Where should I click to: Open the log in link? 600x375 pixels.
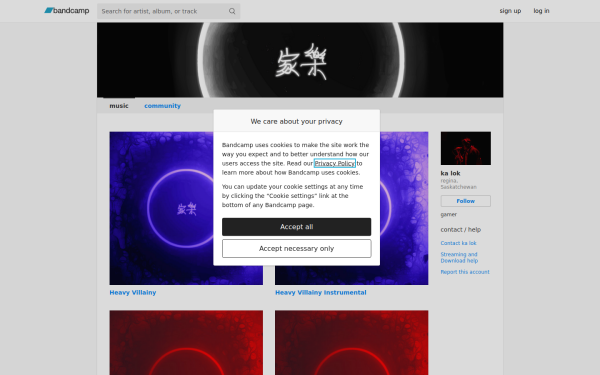541,11
